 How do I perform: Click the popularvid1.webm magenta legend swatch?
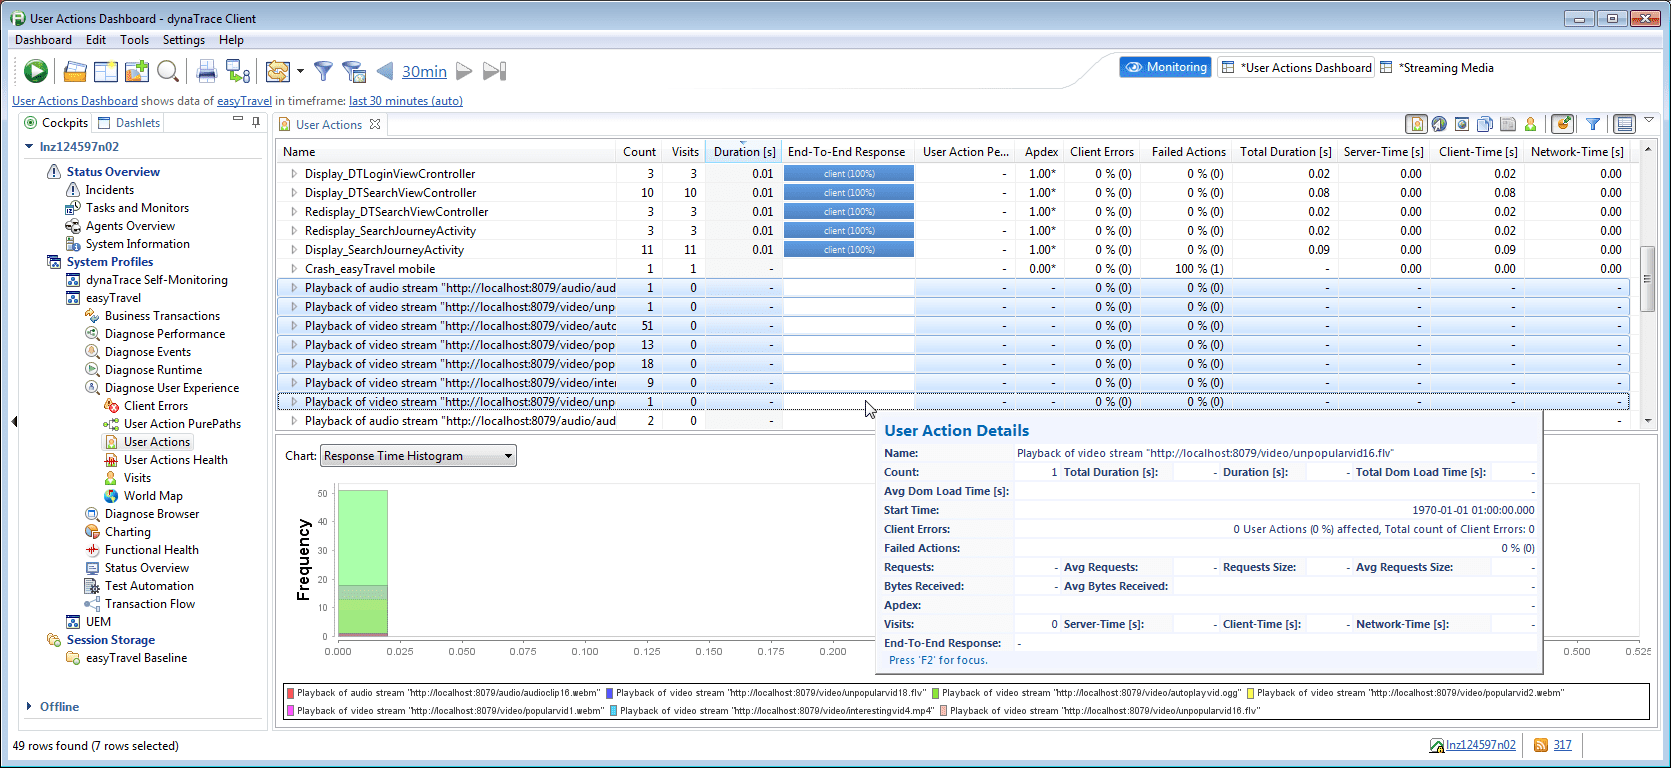pyautogui.click(x=290, y=711)
